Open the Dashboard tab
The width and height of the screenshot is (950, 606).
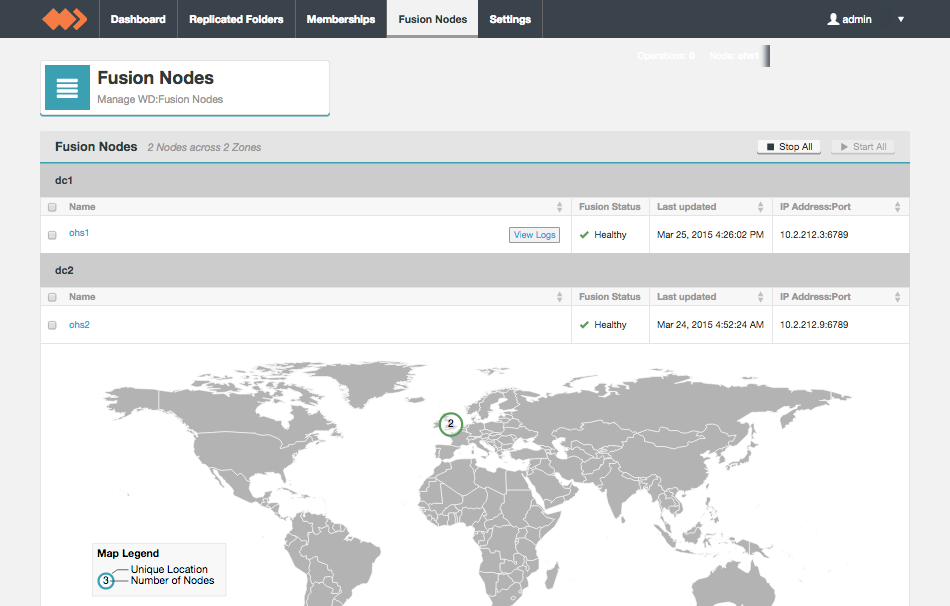click(x=138, y=19)
